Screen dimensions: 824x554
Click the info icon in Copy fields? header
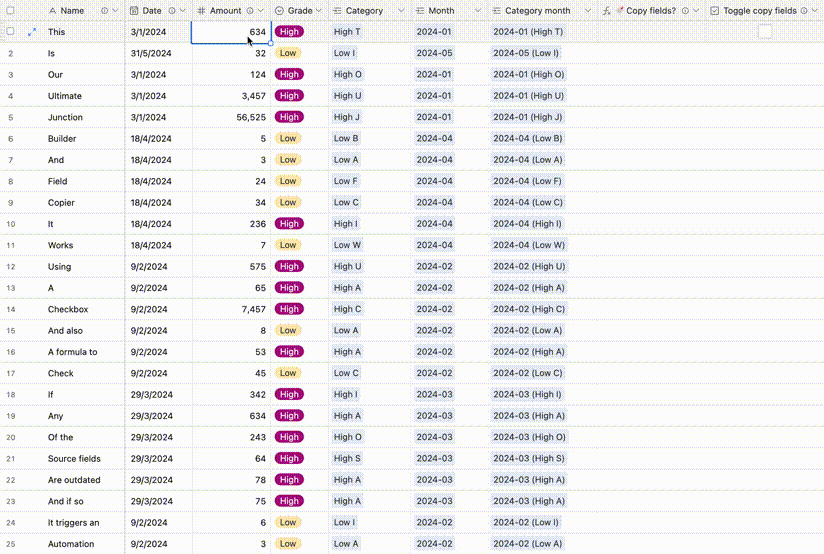(x=686, y=11)
